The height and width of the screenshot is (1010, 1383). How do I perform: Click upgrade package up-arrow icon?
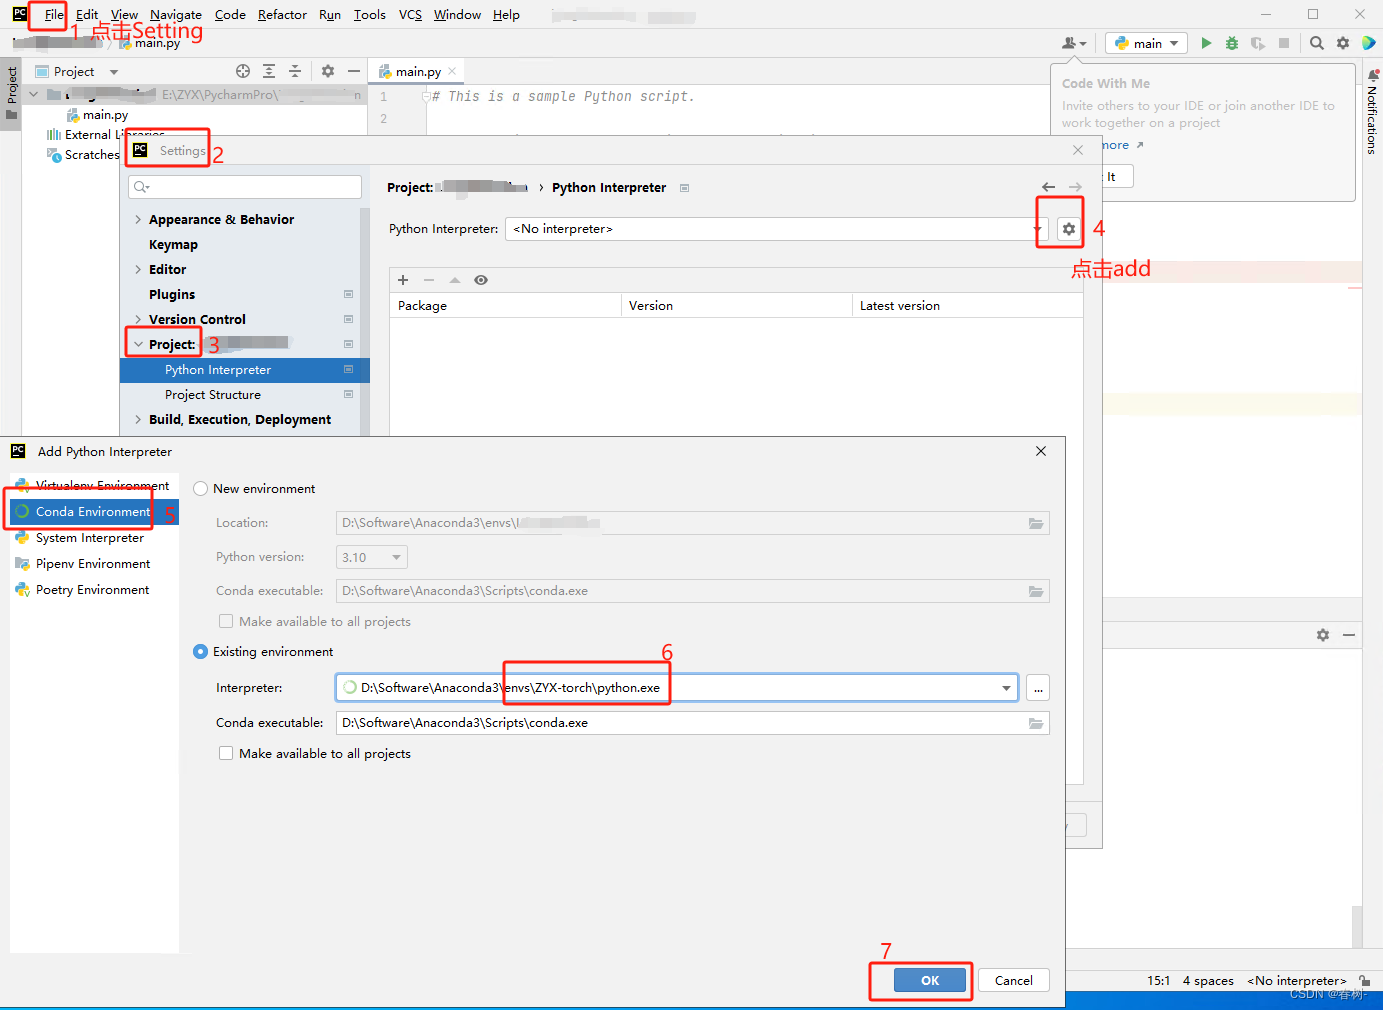pos(455,280)
